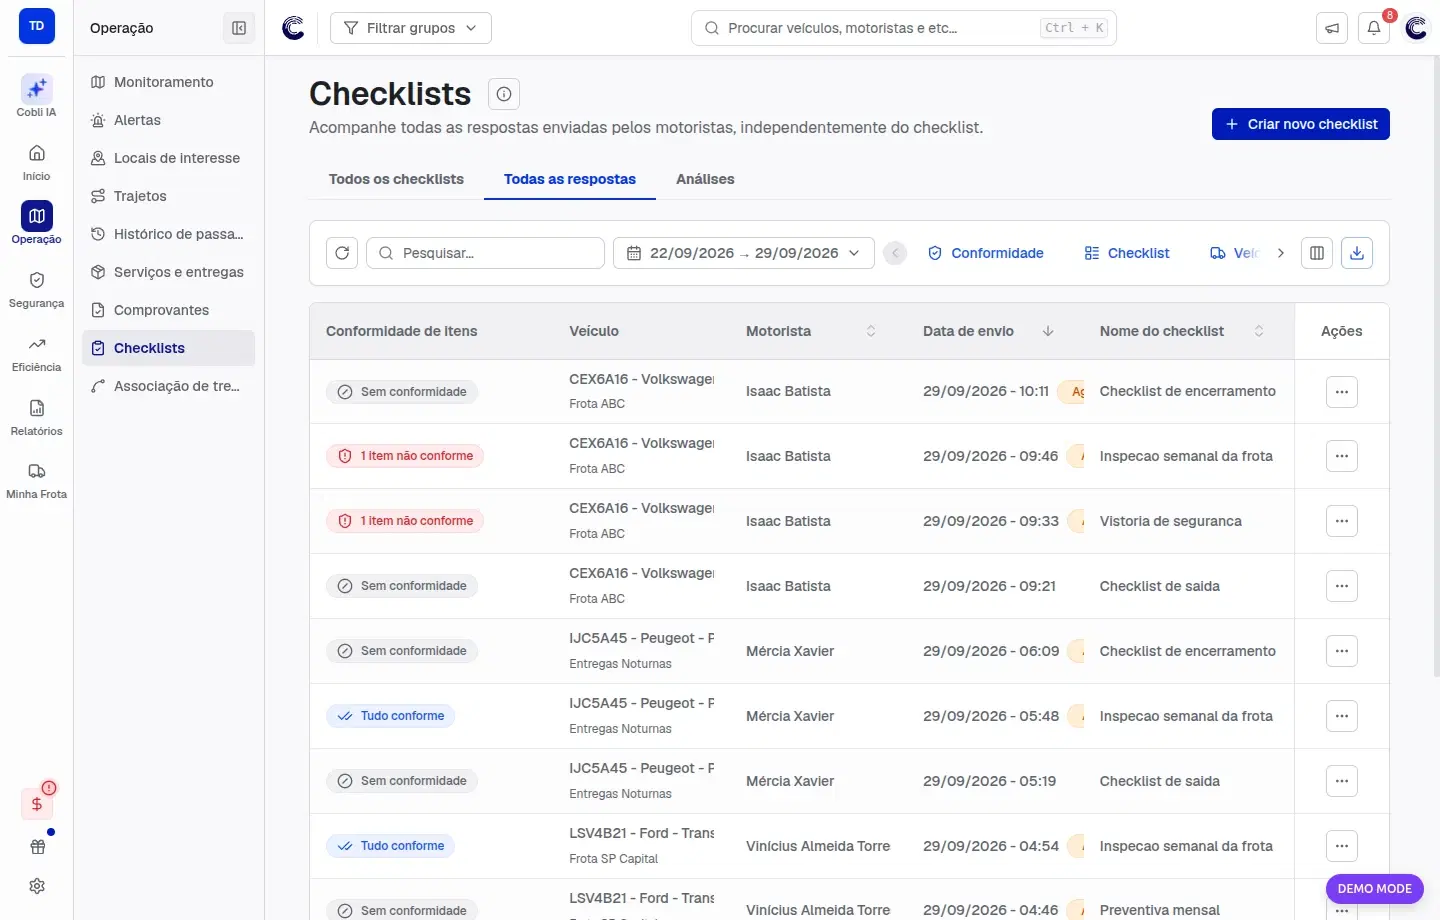Open Serviços e entregas in sidebar

pyautogui.click(x=168, y=272)
